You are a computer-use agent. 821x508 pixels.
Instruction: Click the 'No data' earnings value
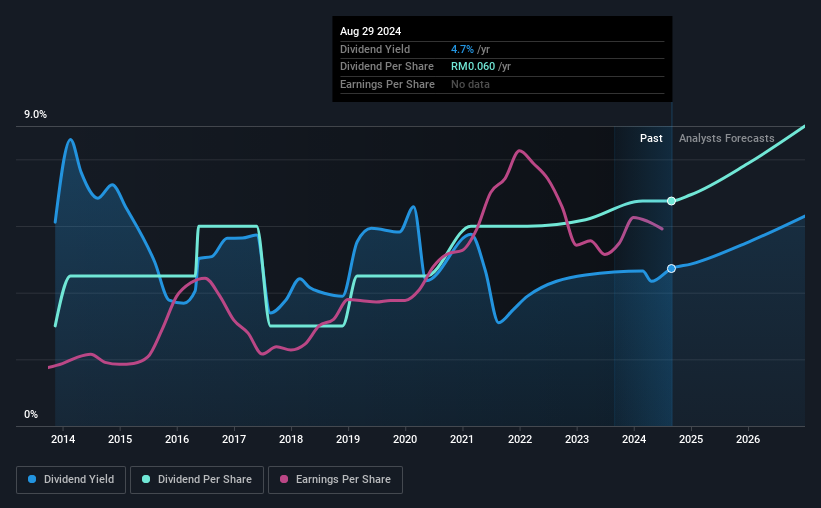(x=470, y=84)
